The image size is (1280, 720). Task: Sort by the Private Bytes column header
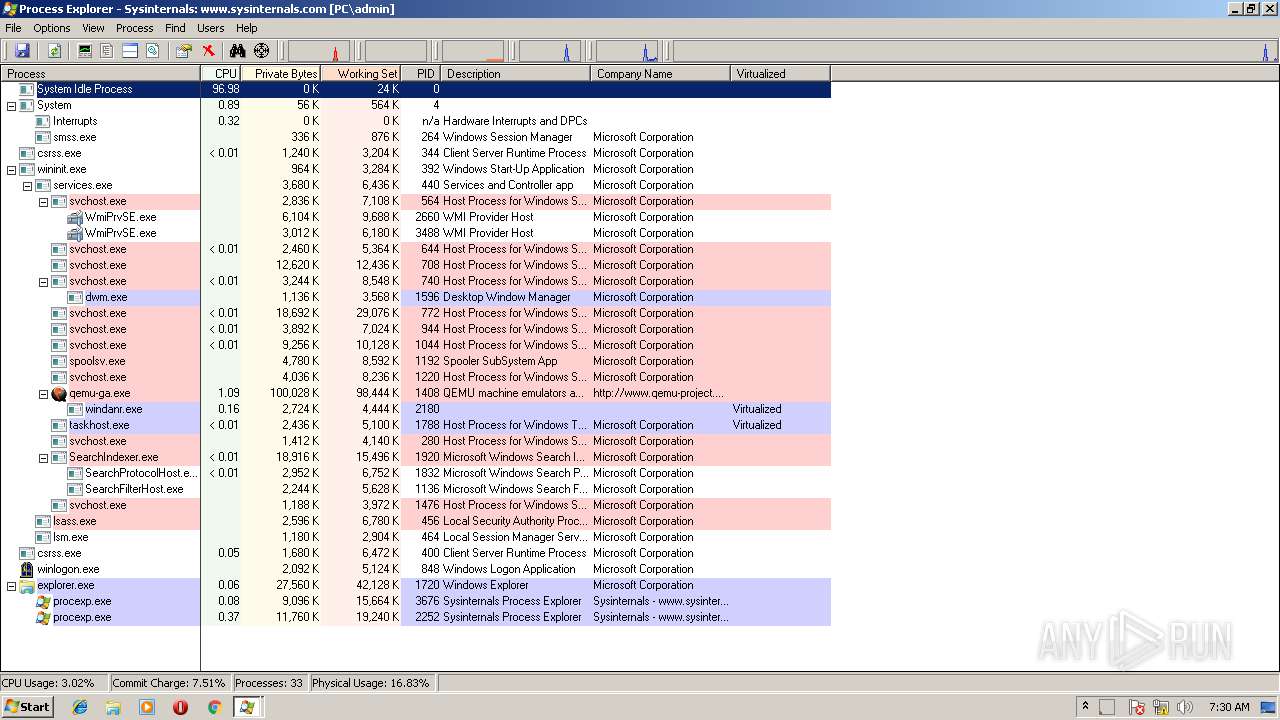click(281, 73)
